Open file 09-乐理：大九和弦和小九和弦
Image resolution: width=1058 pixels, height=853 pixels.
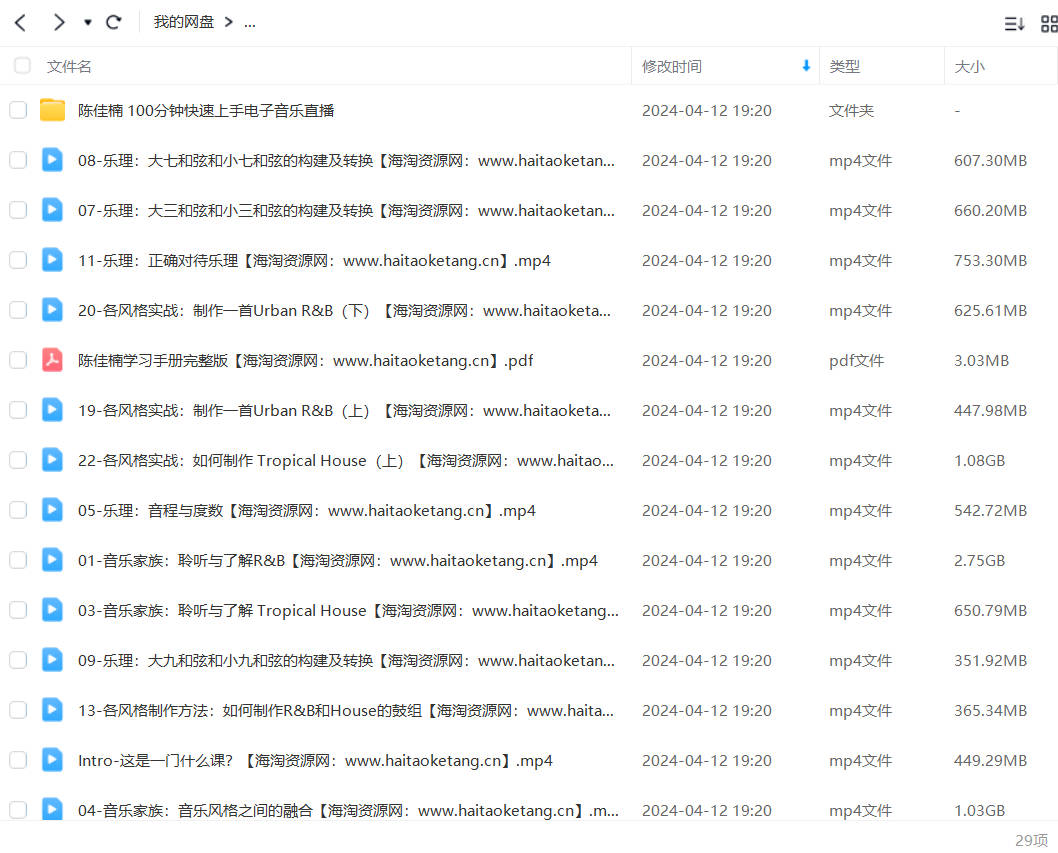click(x=346, y=660)
